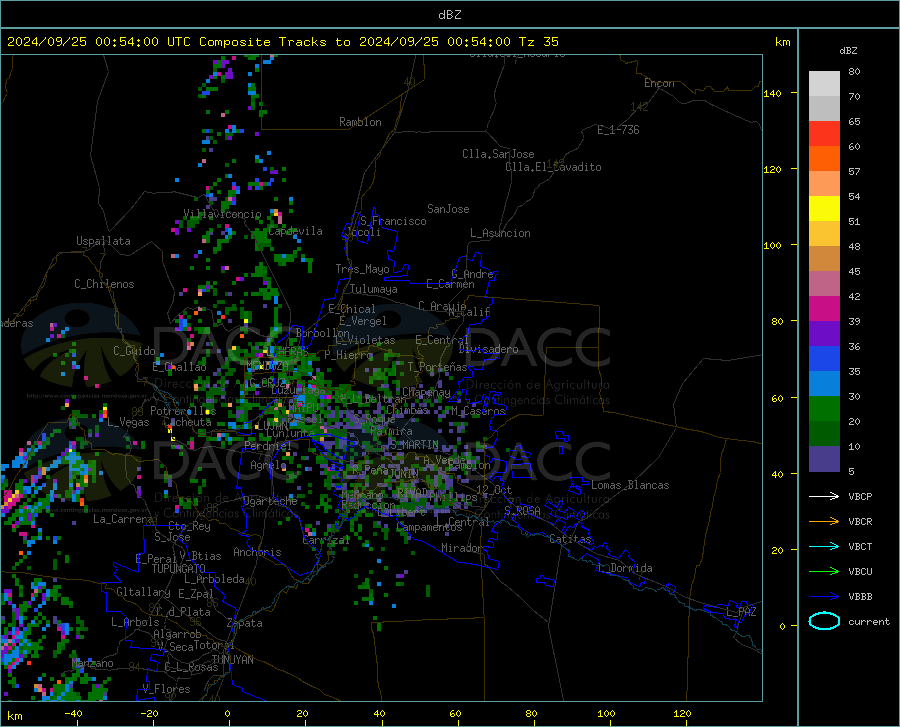Click the -40 km x-axis tick label

pos(73,714)
